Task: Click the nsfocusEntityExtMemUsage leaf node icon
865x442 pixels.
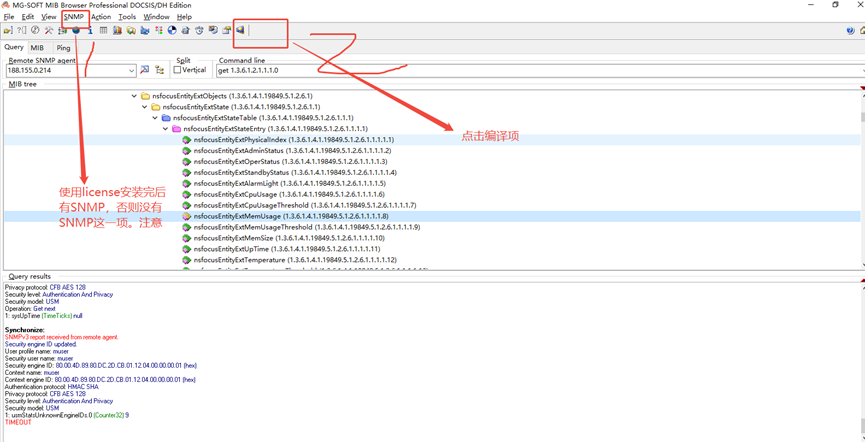Action: [187, 216]
